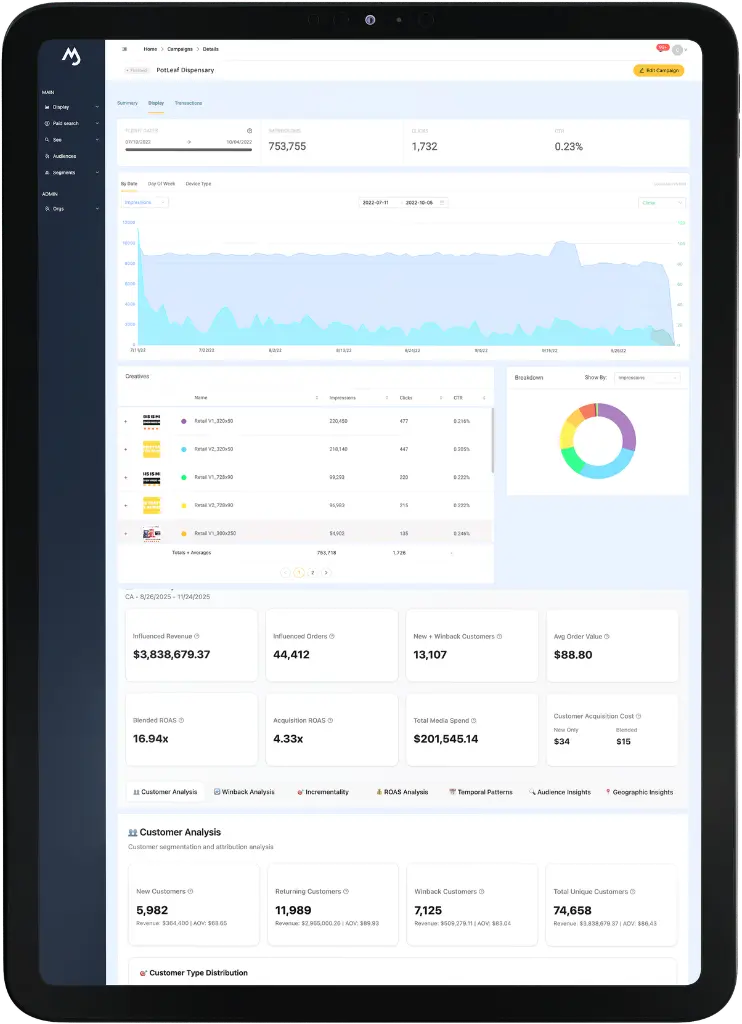Click the Creatives table vertical scrollbar

(492, 441)
